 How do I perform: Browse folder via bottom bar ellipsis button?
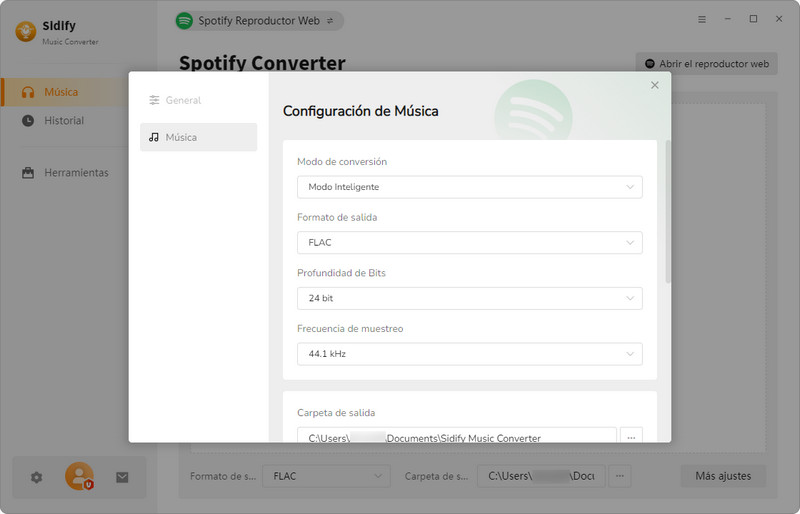click(620, 476)
